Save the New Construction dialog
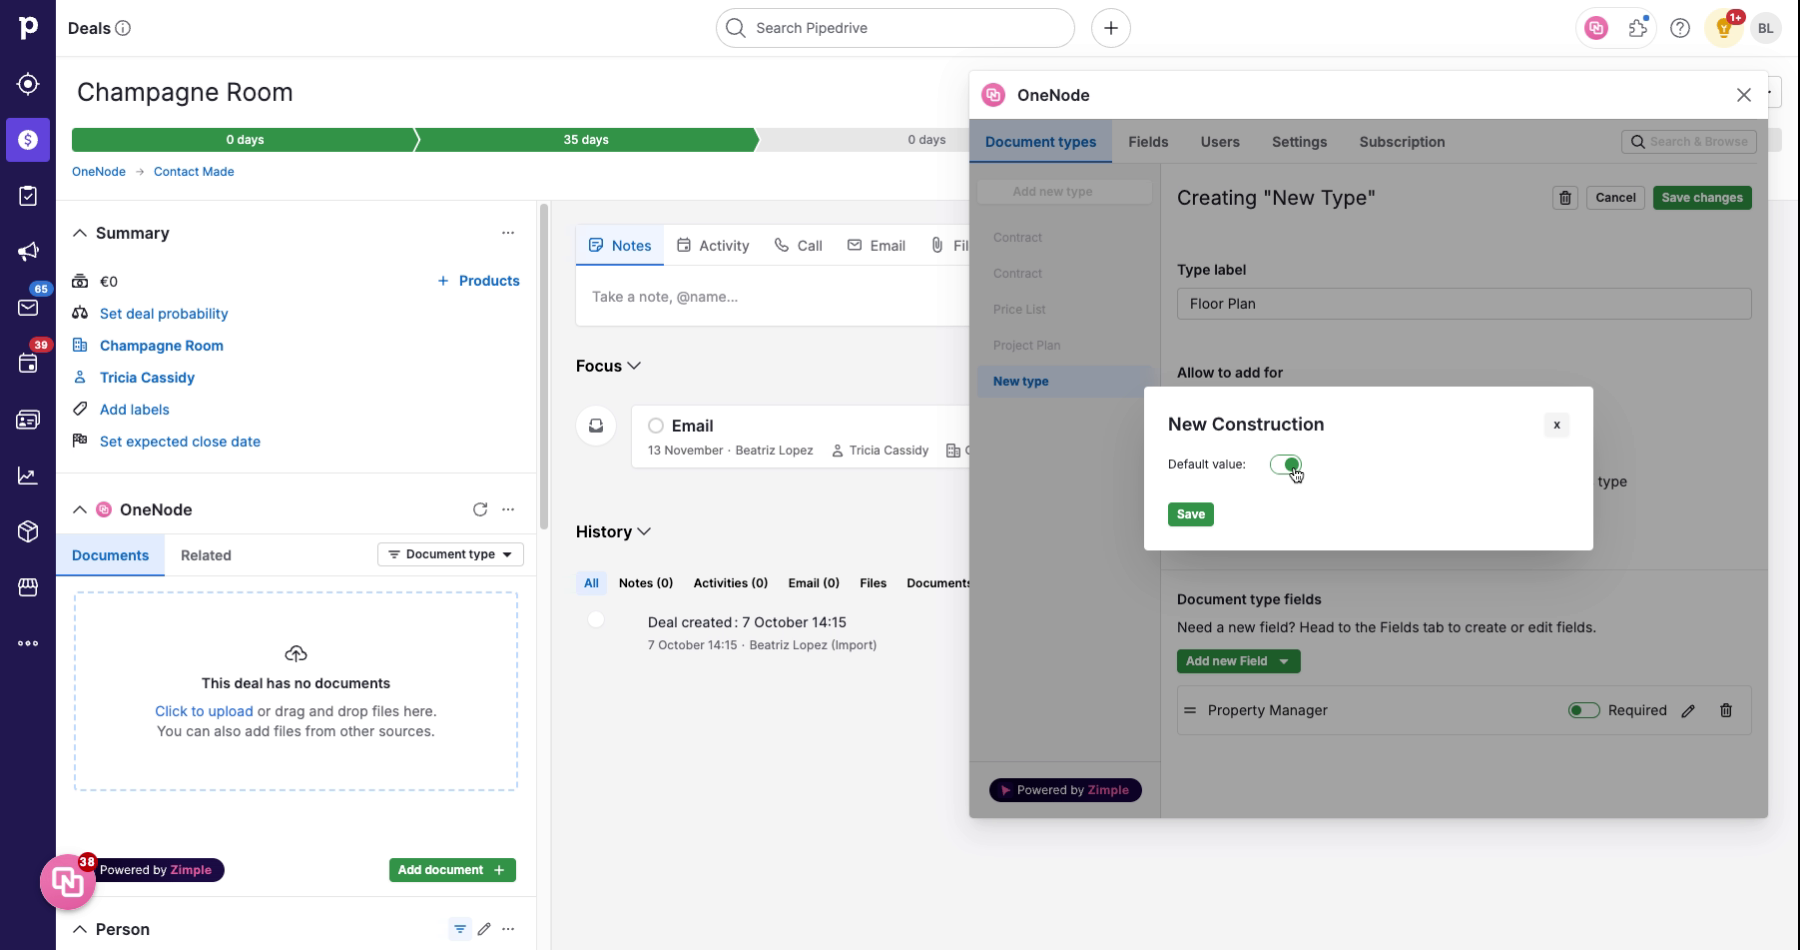This screenshot has width=1800, height=950. (x=1190, y=514)
